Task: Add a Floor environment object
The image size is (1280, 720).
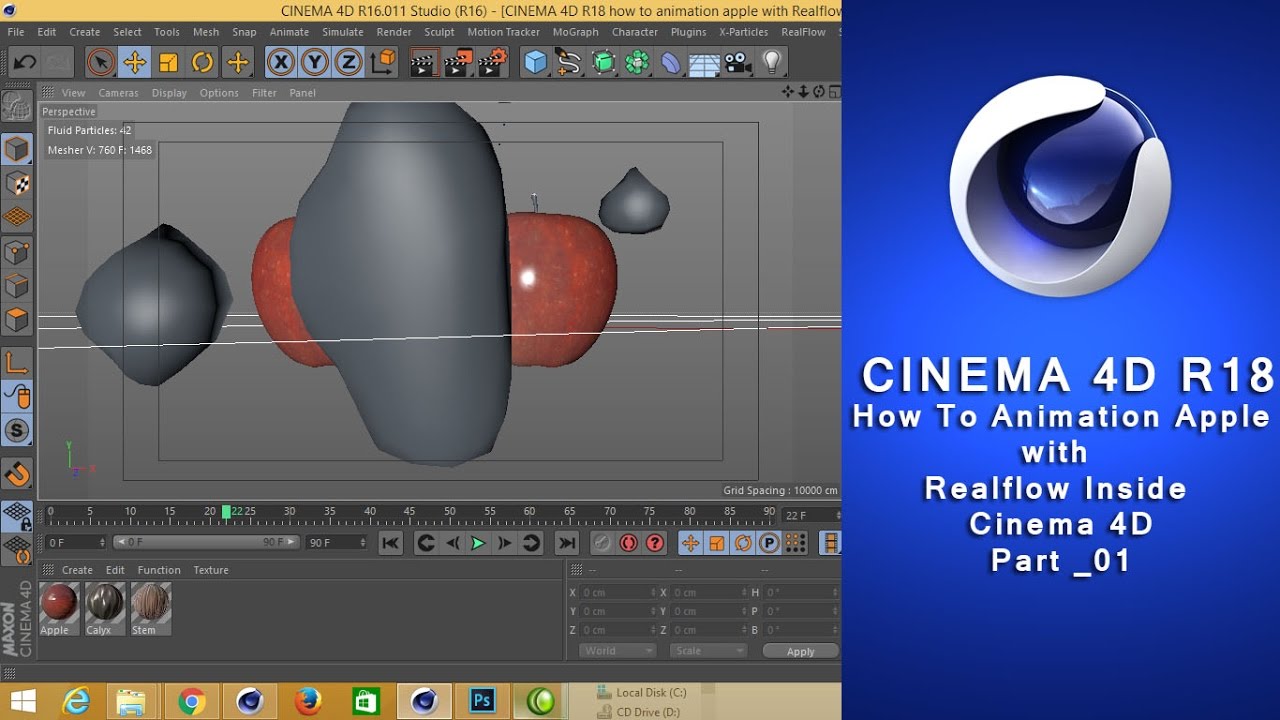Action: point(704,63)
